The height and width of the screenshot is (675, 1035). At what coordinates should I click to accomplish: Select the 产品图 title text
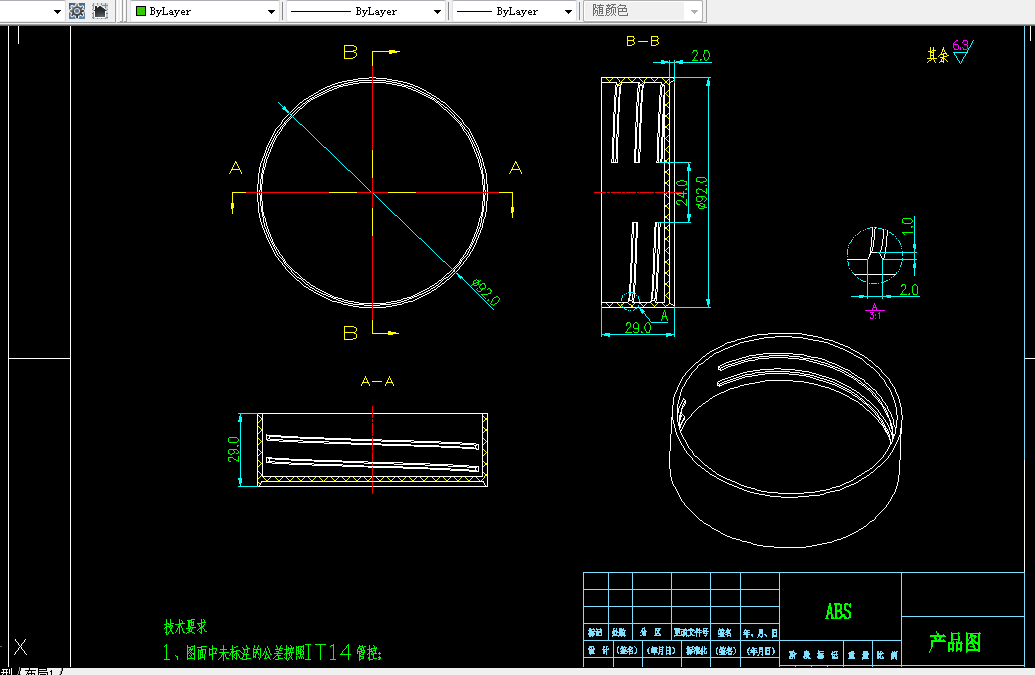955,642
